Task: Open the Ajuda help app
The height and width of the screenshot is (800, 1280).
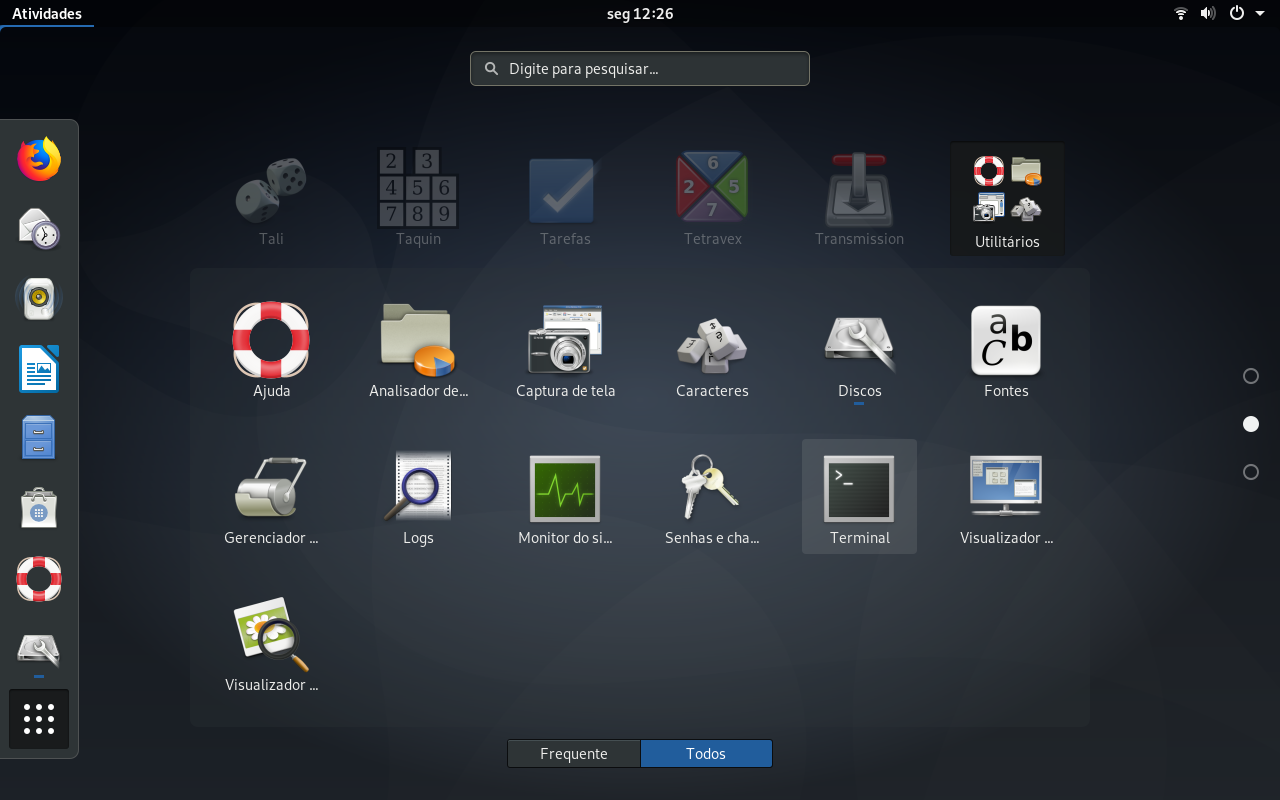Action: (x=271, y=350)
